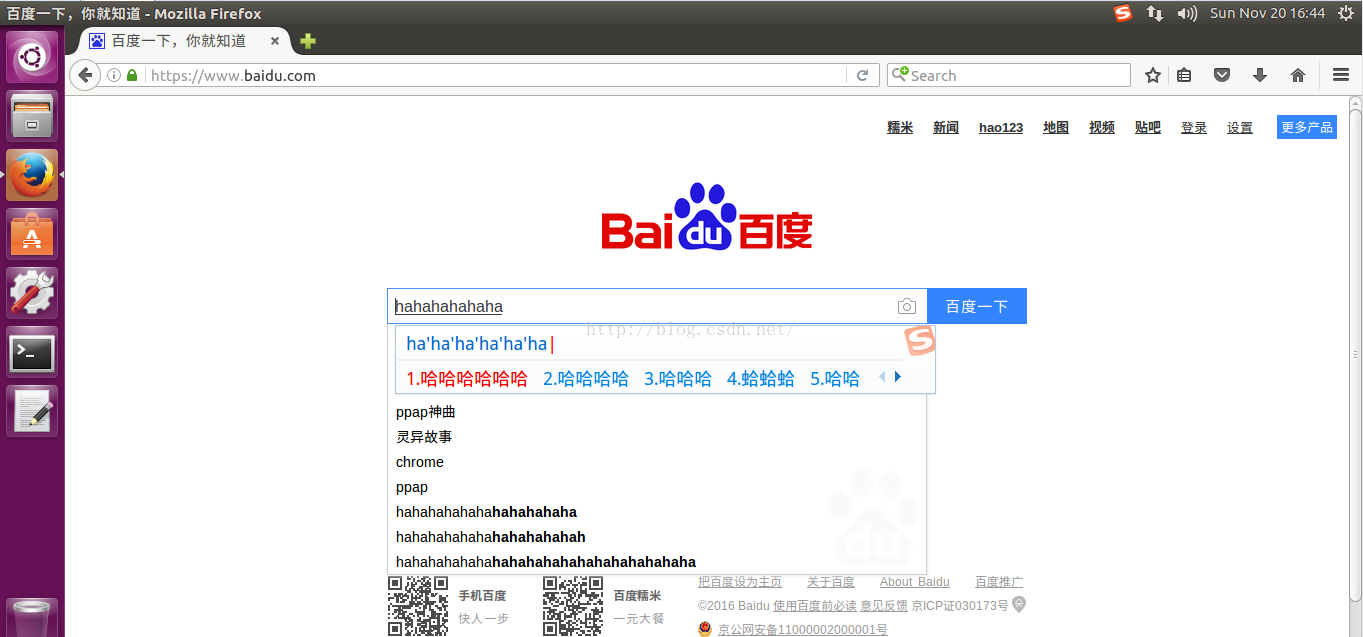Bookmark this page star icon

pyautogui.click(x=1153, y=75)
